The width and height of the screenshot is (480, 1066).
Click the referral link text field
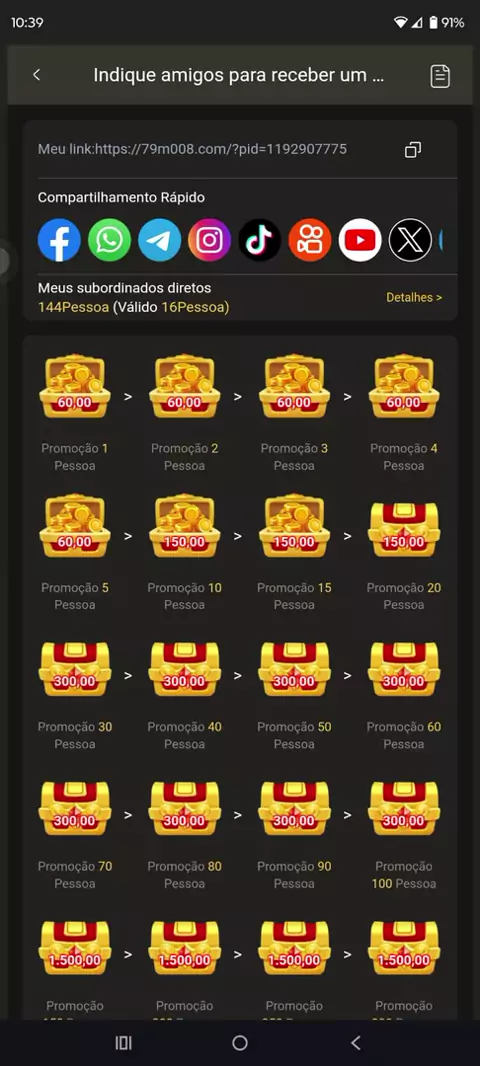(x=192, y=149)
